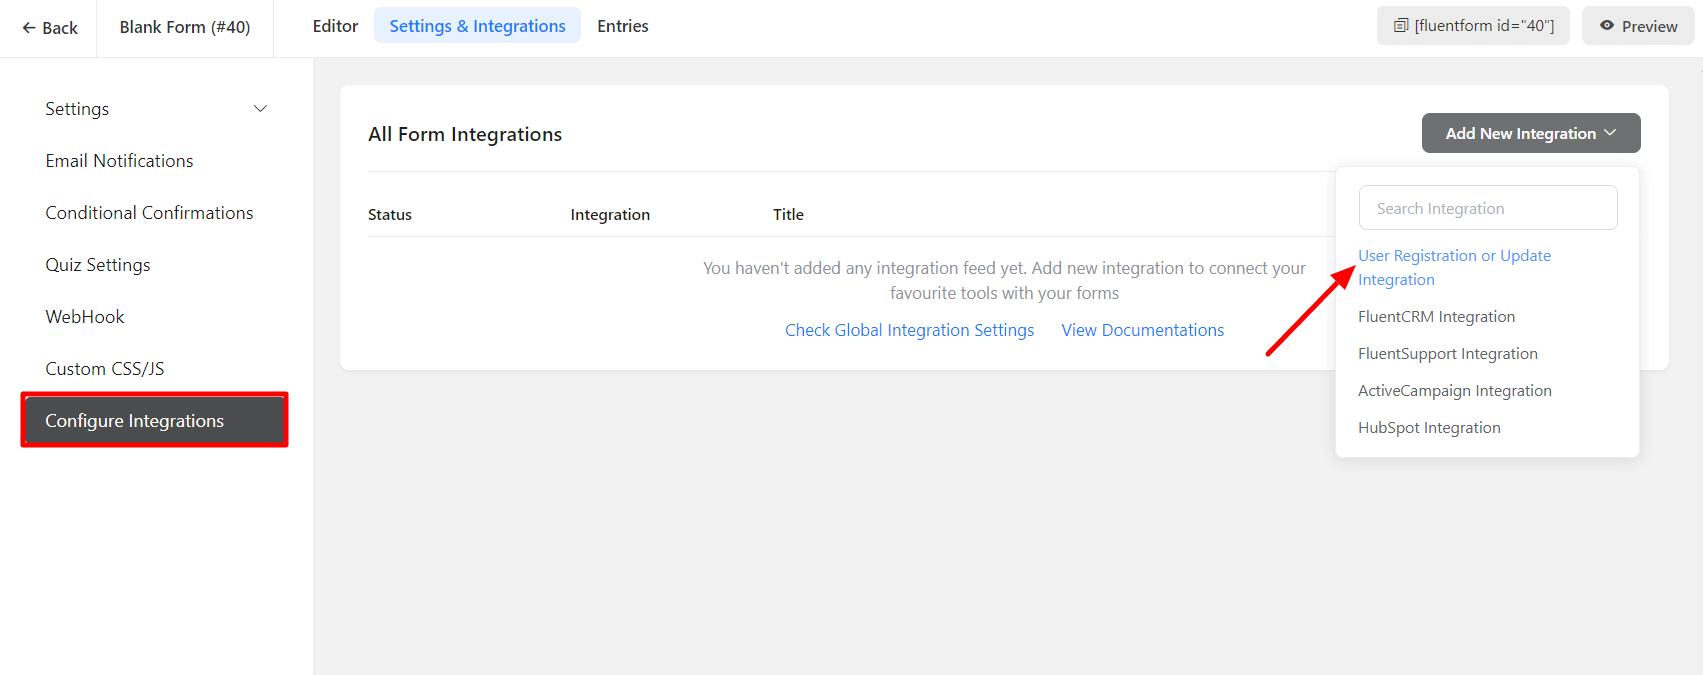Select the Settings & Integrations tab
Screen dimensions: 1703x675
pyautogui.click(x=477, y=26)
